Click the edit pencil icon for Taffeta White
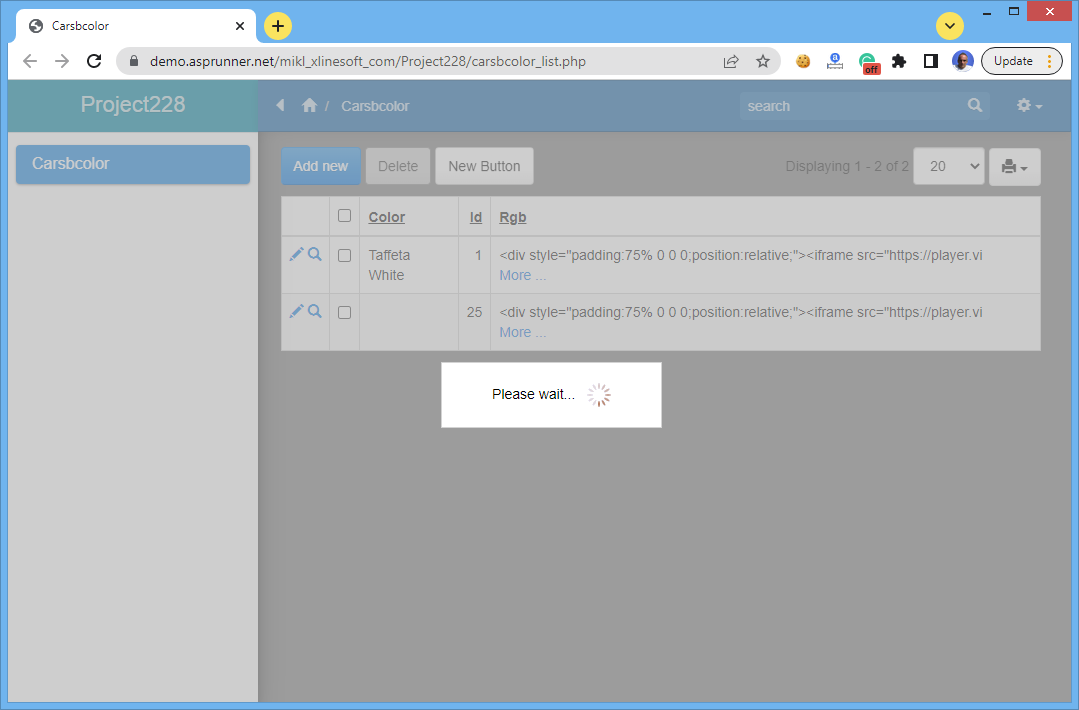 pyautogui.click(x=296, y=255)
